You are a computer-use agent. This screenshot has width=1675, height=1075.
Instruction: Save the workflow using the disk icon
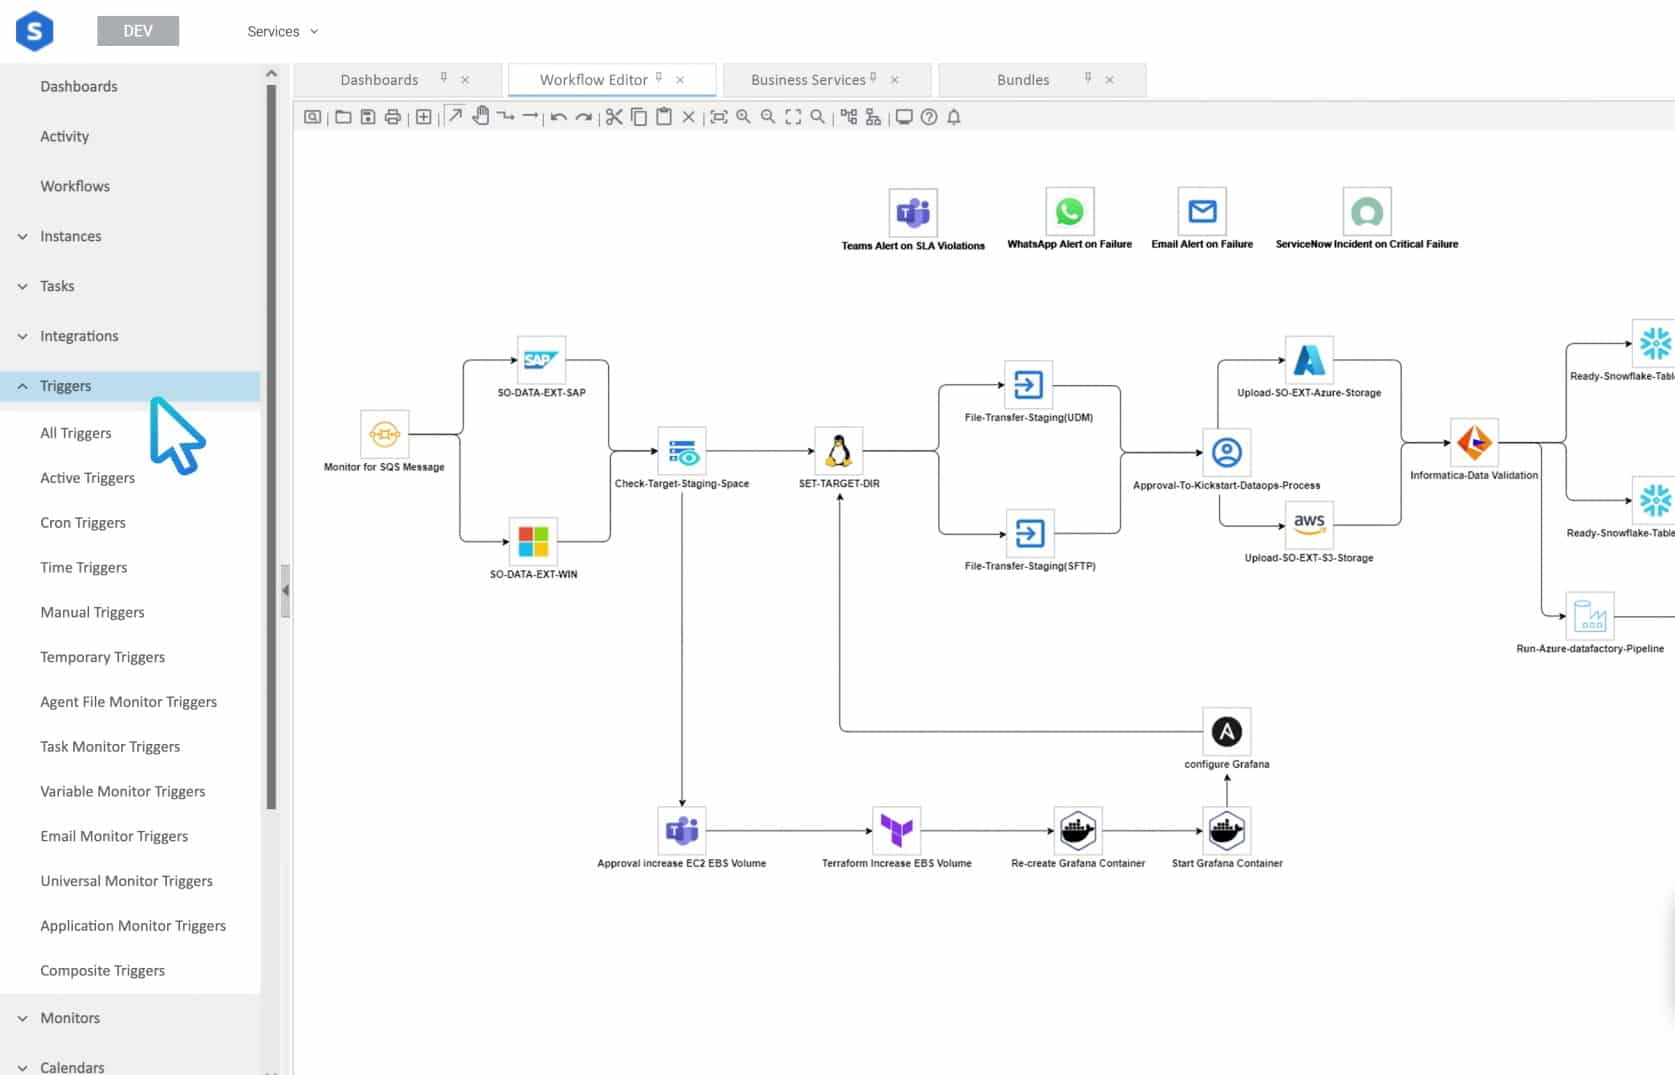coord(368,117)
